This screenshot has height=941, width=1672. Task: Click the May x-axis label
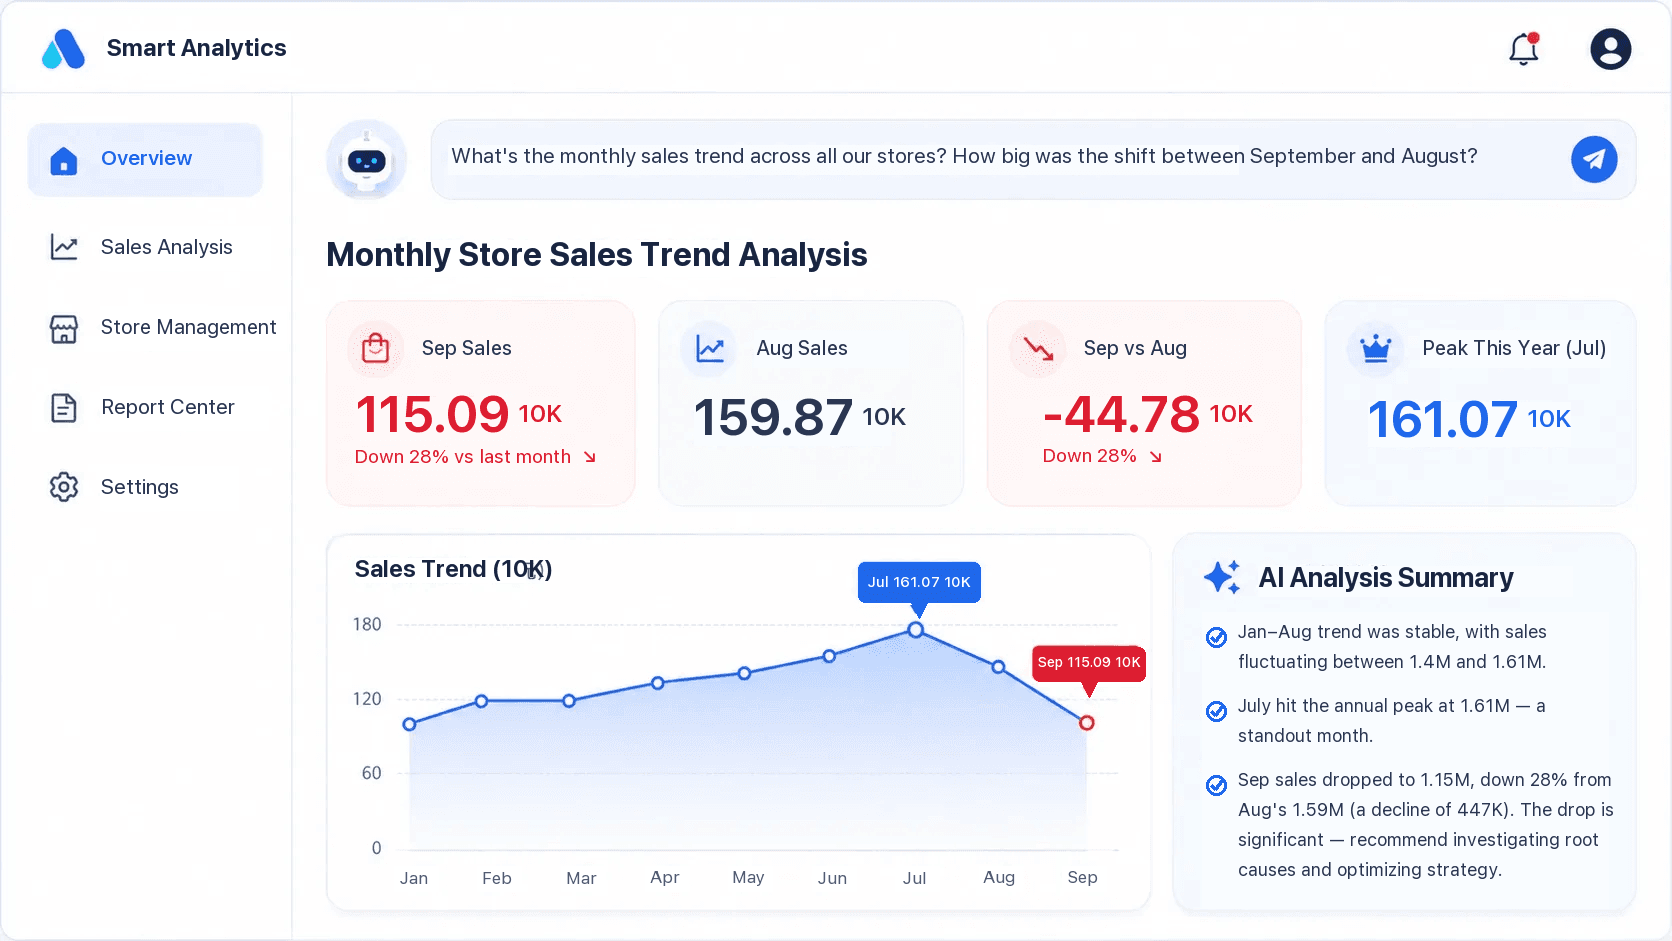pyautogui.click(x=748, y=877)
